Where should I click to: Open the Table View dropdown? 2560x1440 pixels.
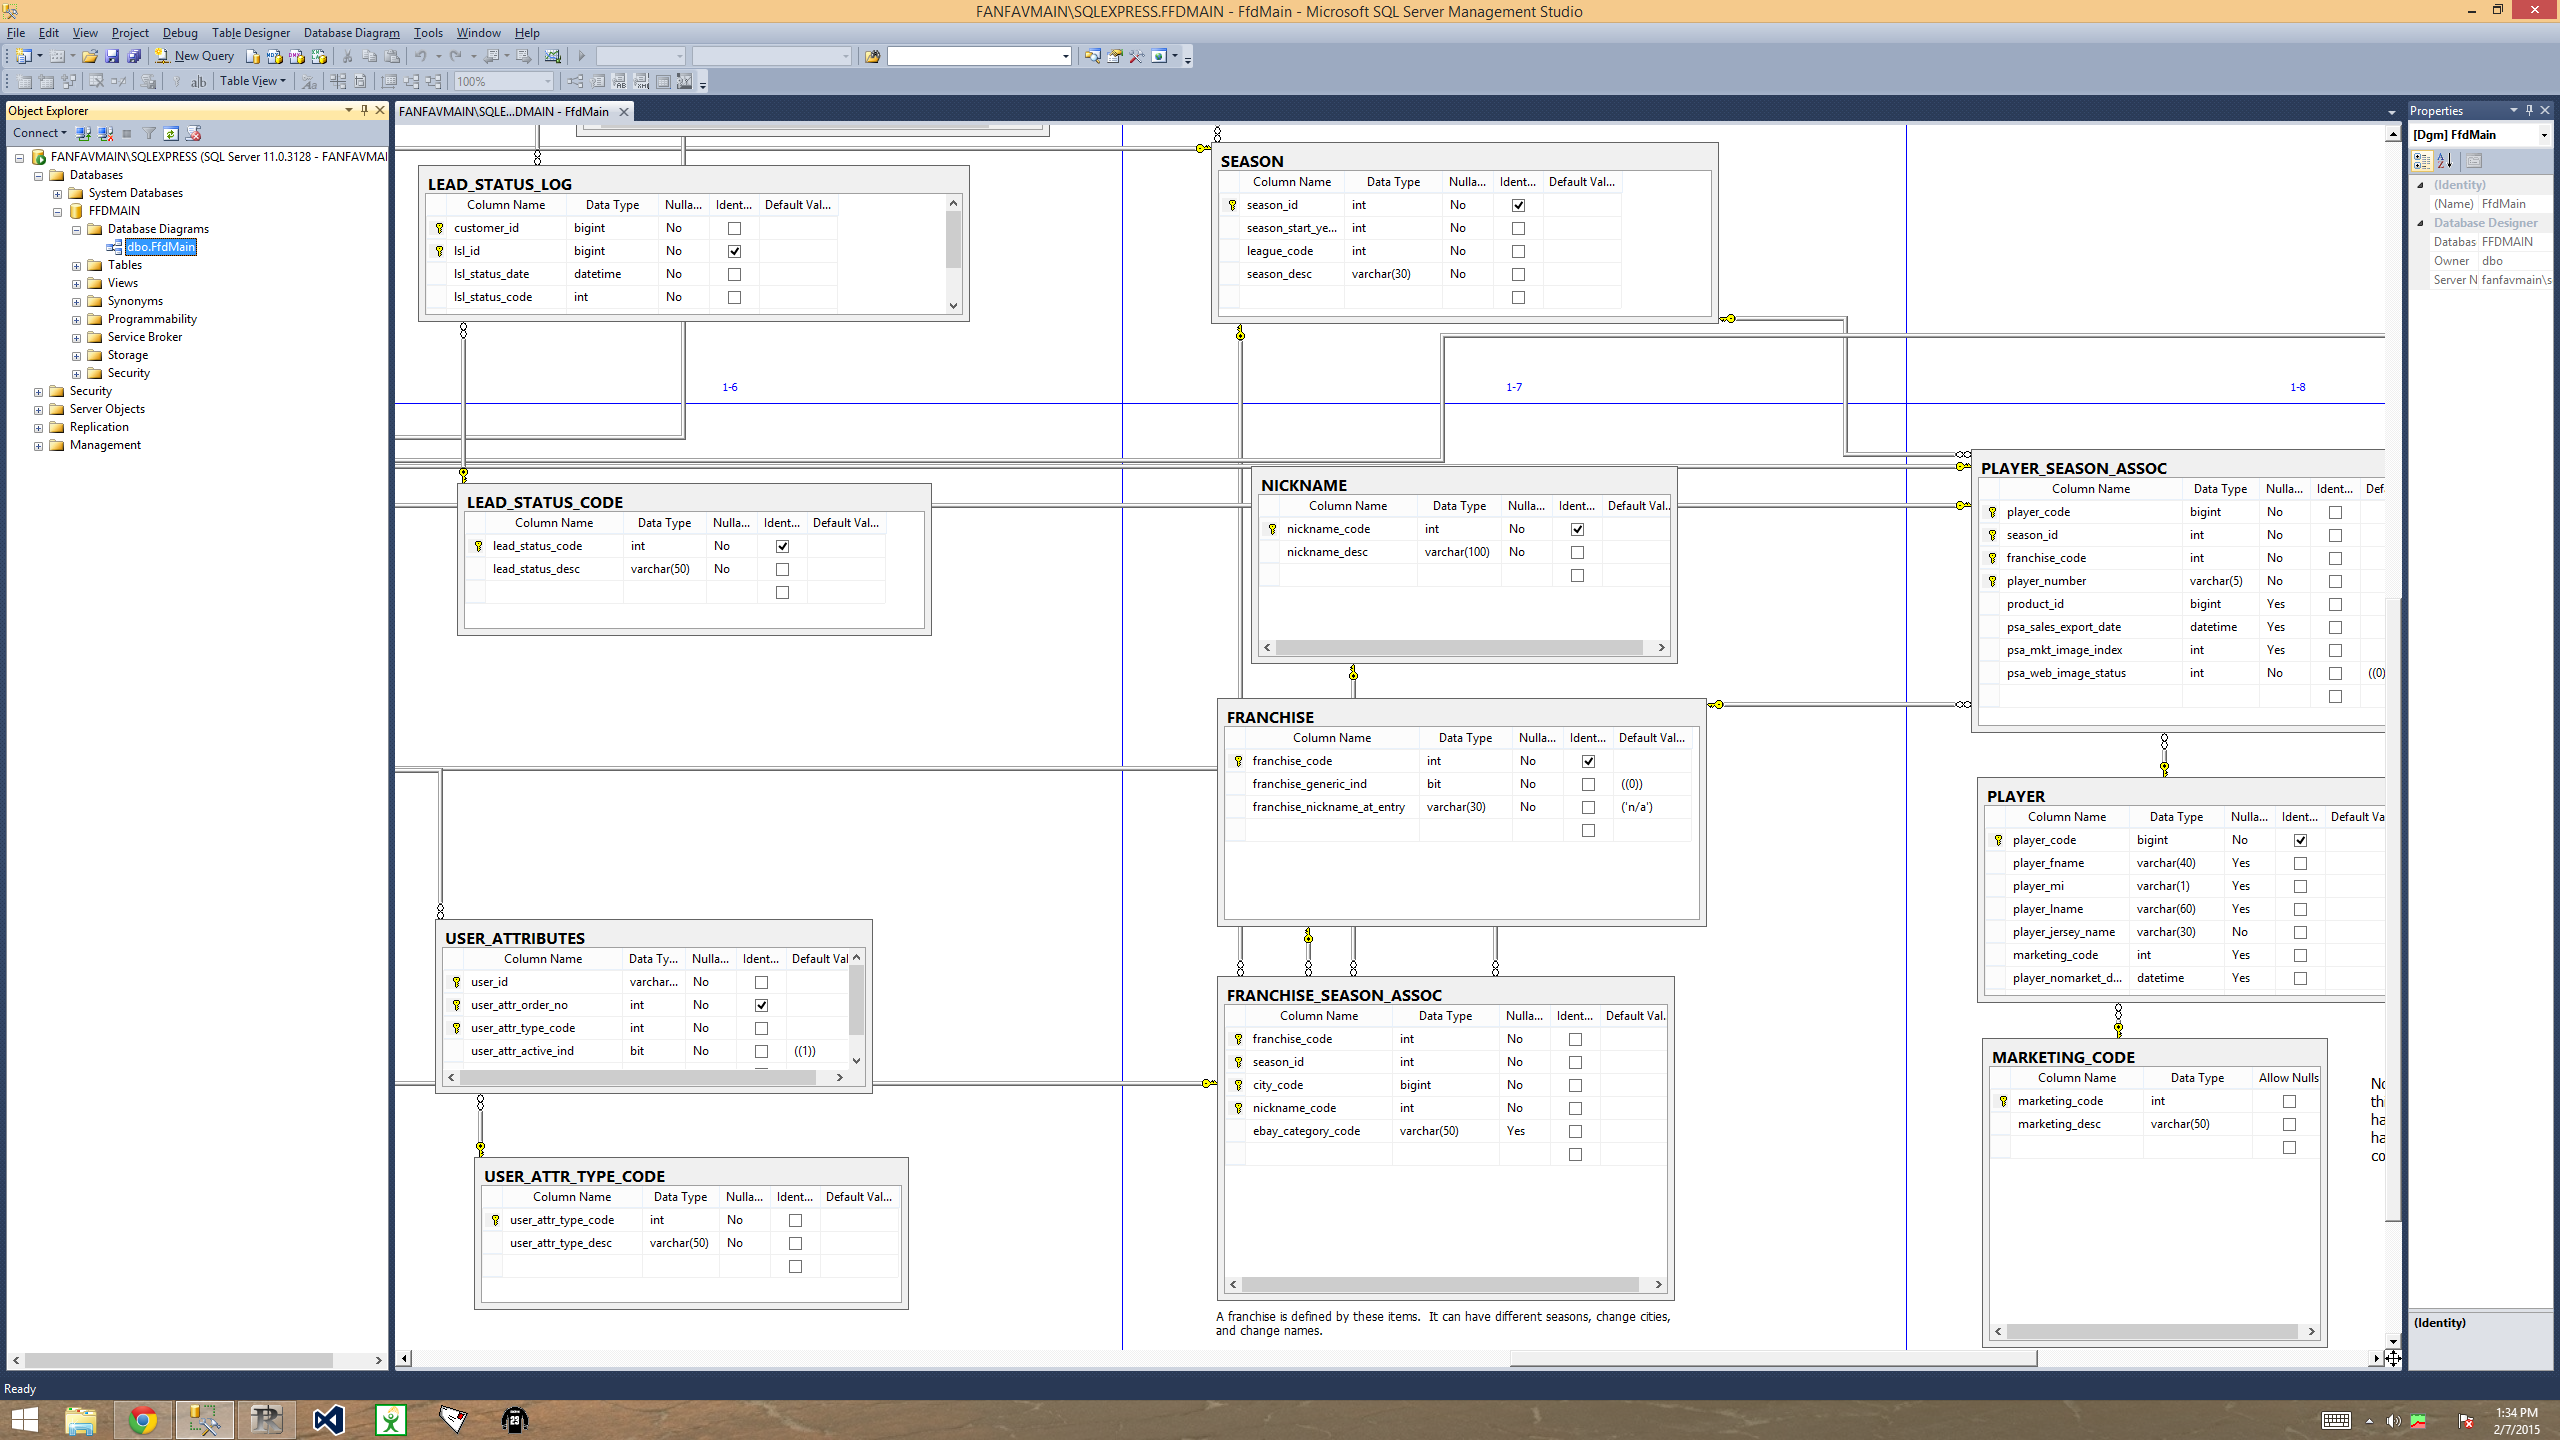pos(253,81)
